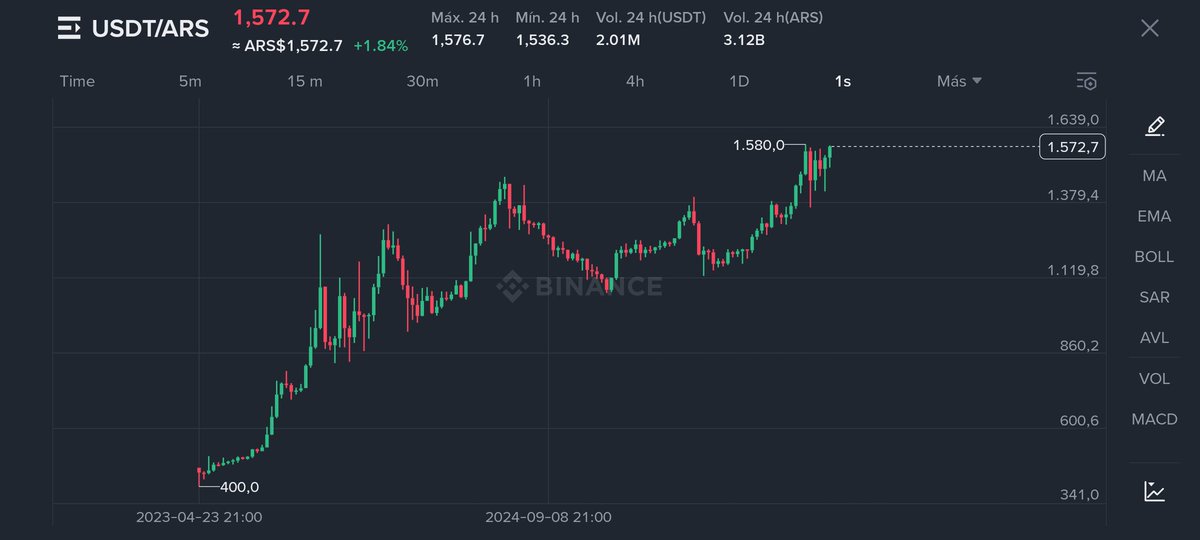Toggle the VOL indicator
Viewport: 1200px width, 540px height.
[x=1154, y=379]
